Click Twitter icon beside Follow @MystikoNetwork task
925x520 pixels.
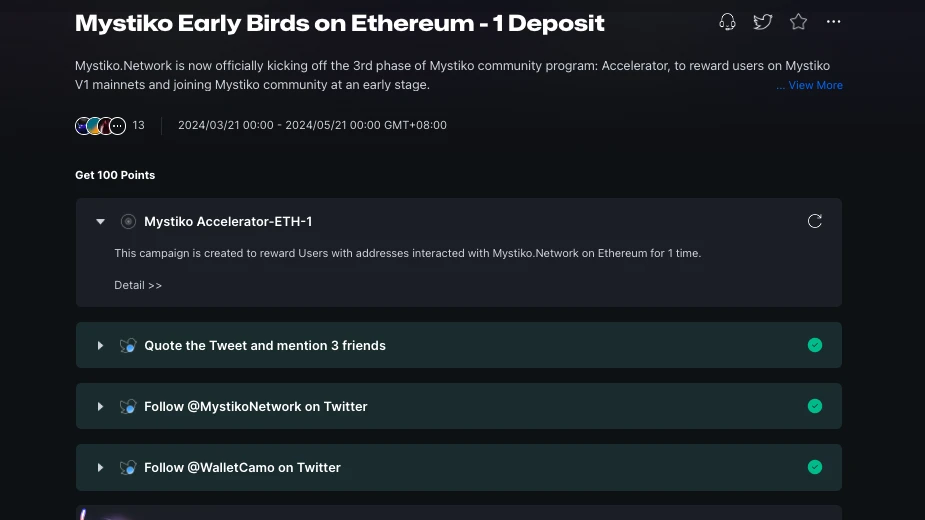pyautogui.click(x=128, y=406)
